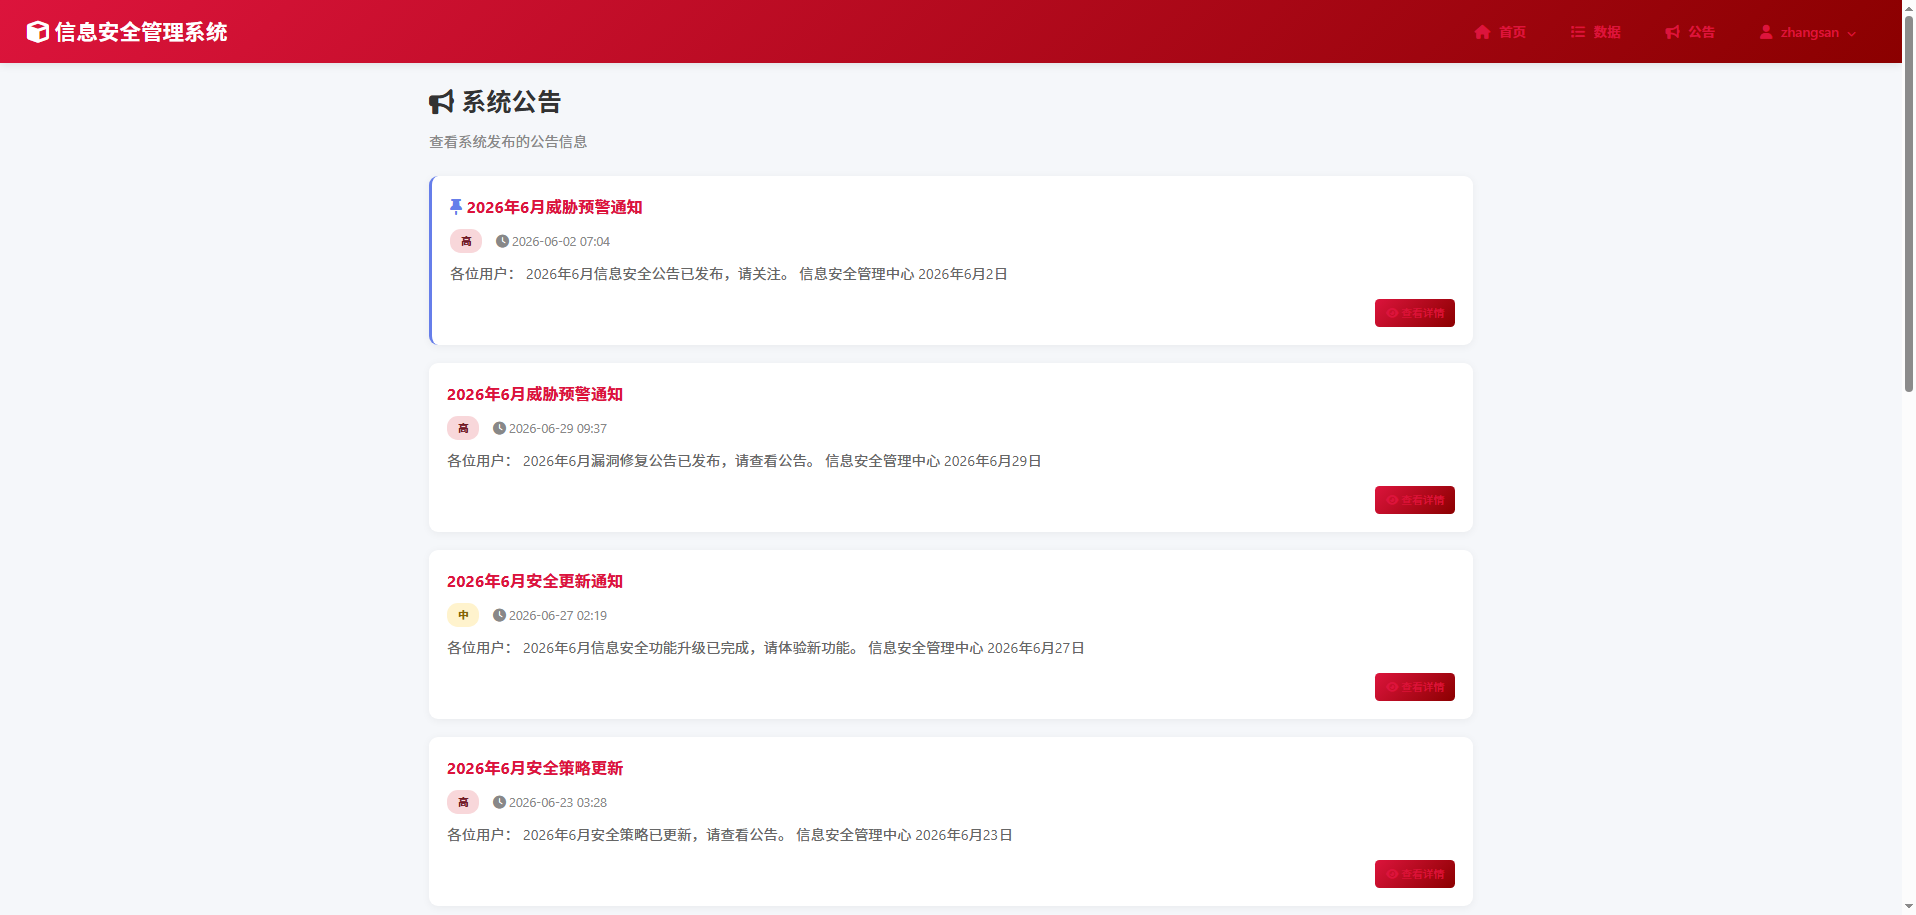Click clock icon beside 2026-06-27 02:19

[499, 615]
